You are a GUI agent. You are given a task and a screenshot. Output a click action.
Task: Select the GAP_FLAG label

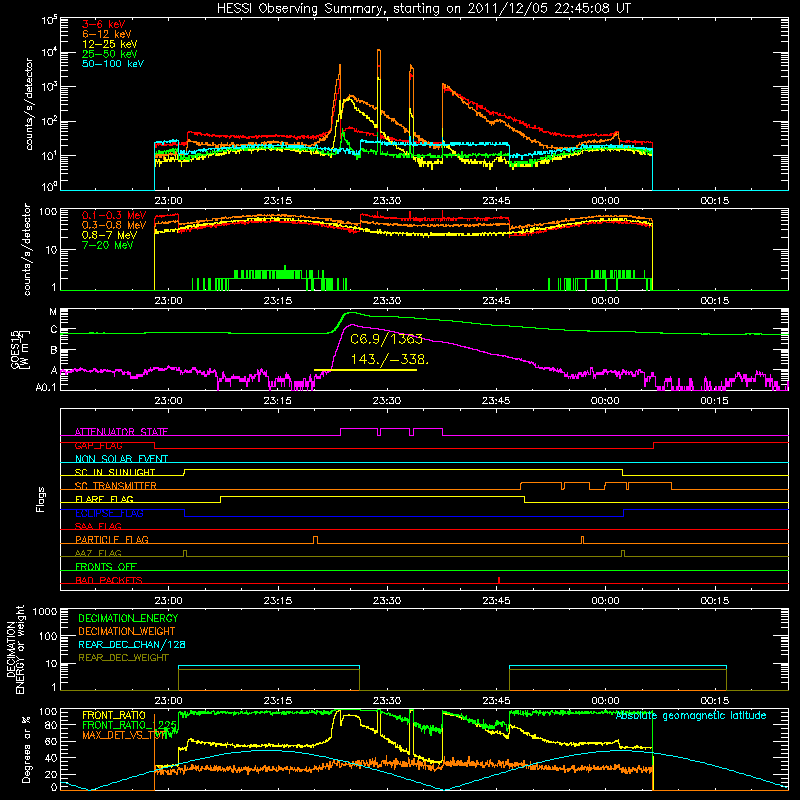(98, 445)
